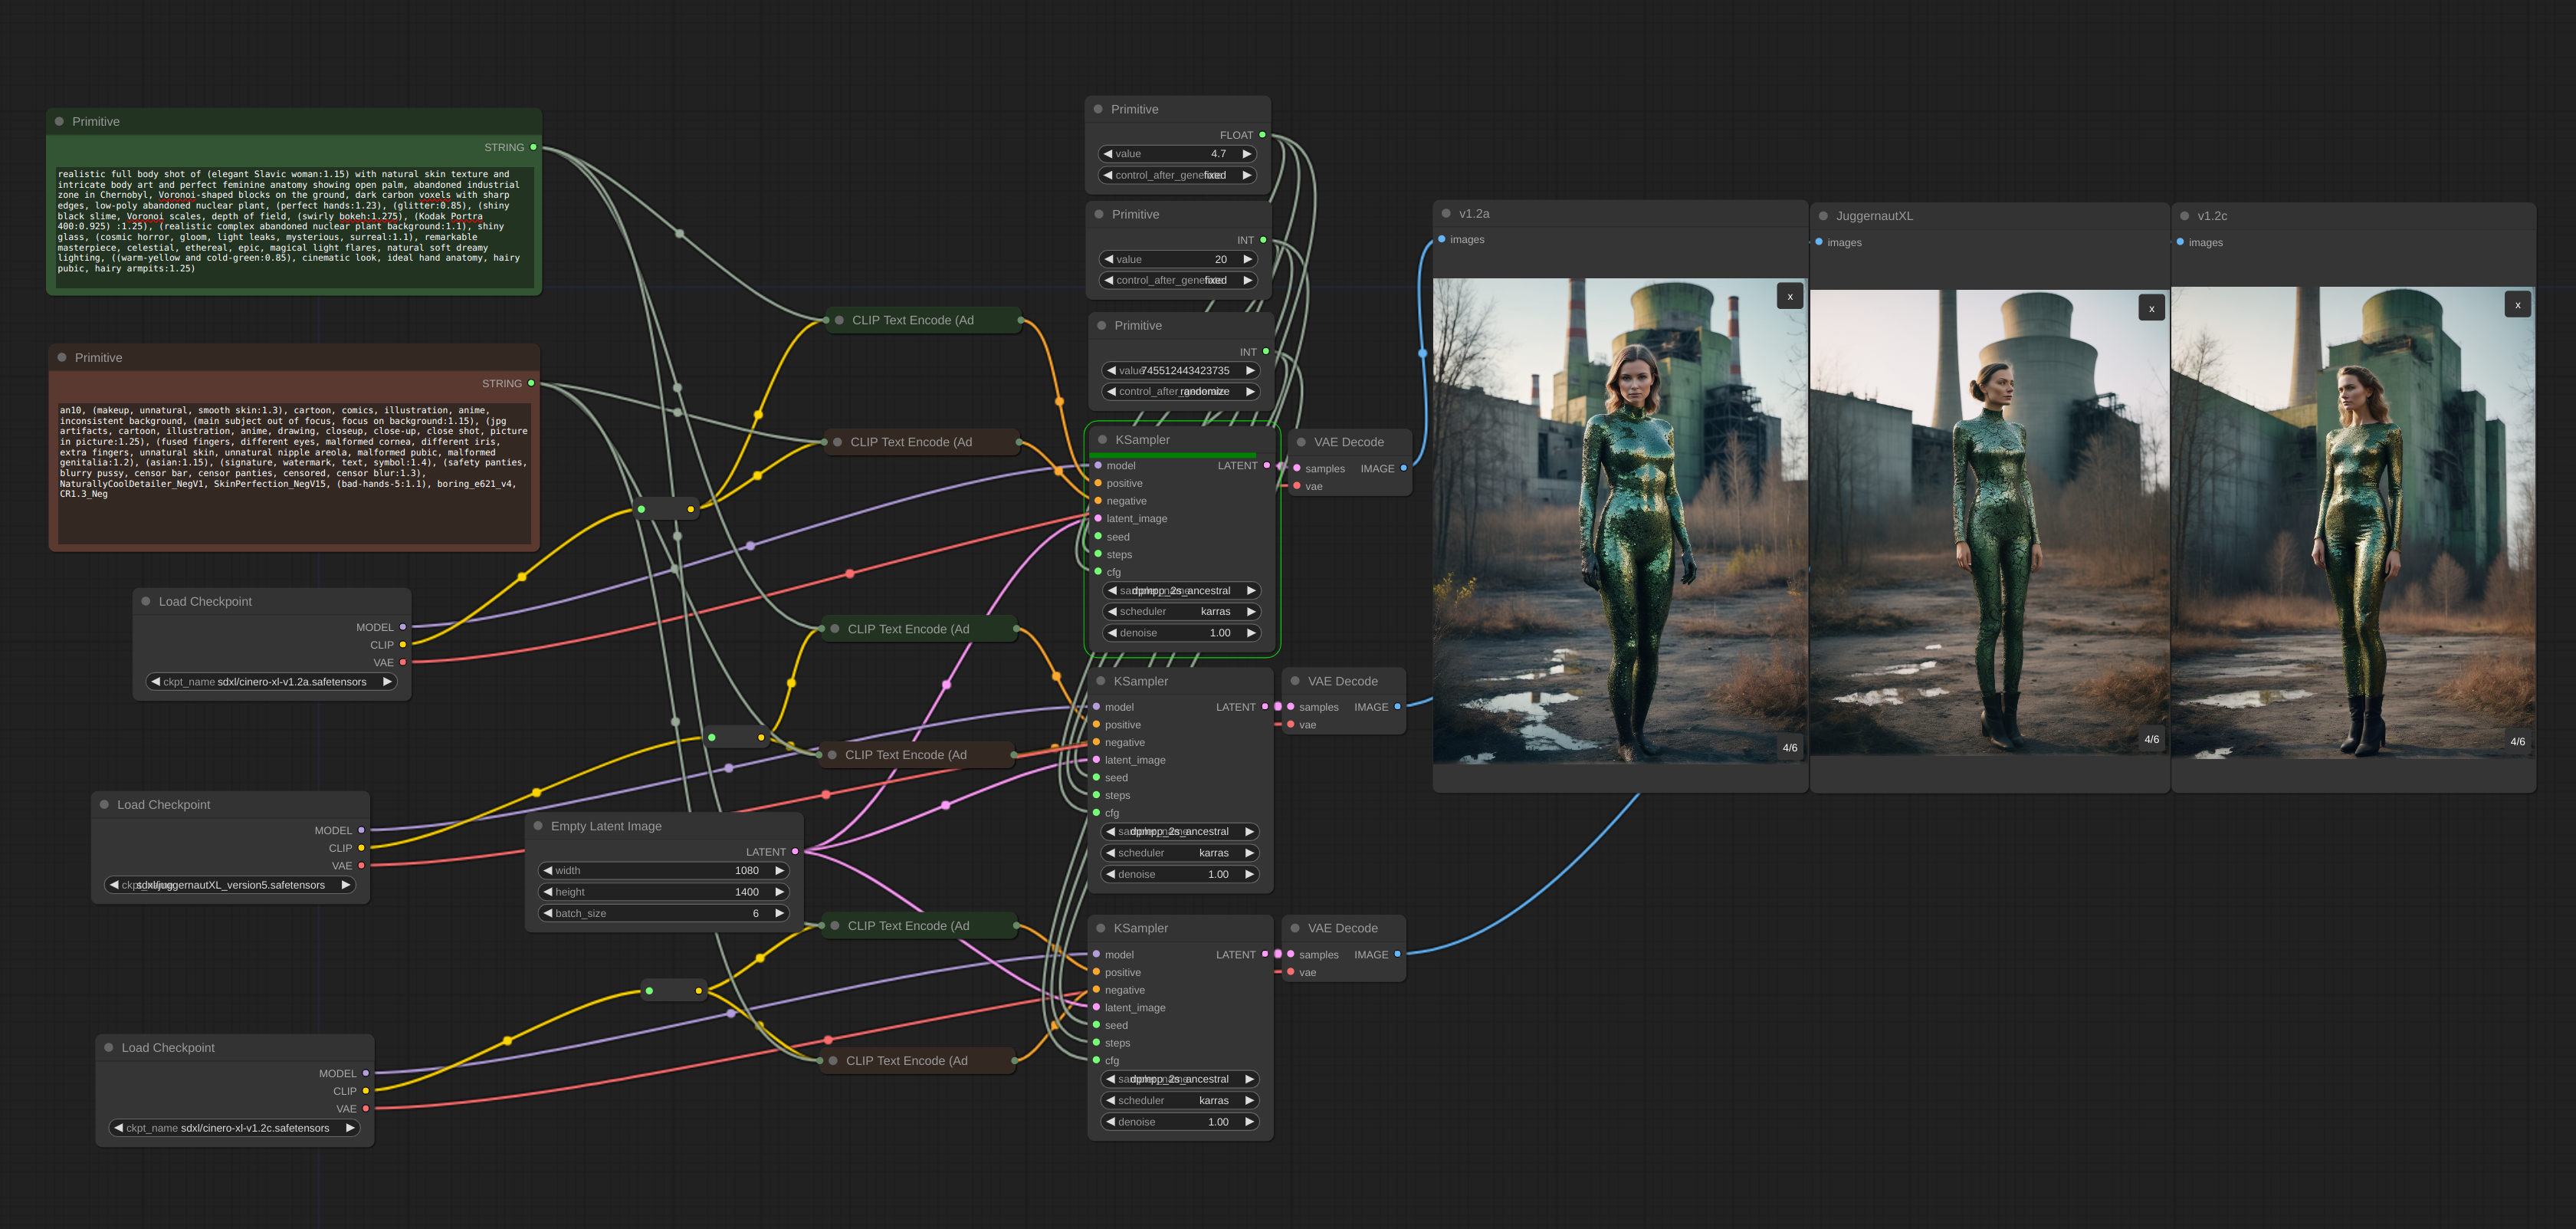2576x1229 pixels.
Task: Increase FLOAT primitive value 4.7 arrow
Action: tap(1247, 154)
